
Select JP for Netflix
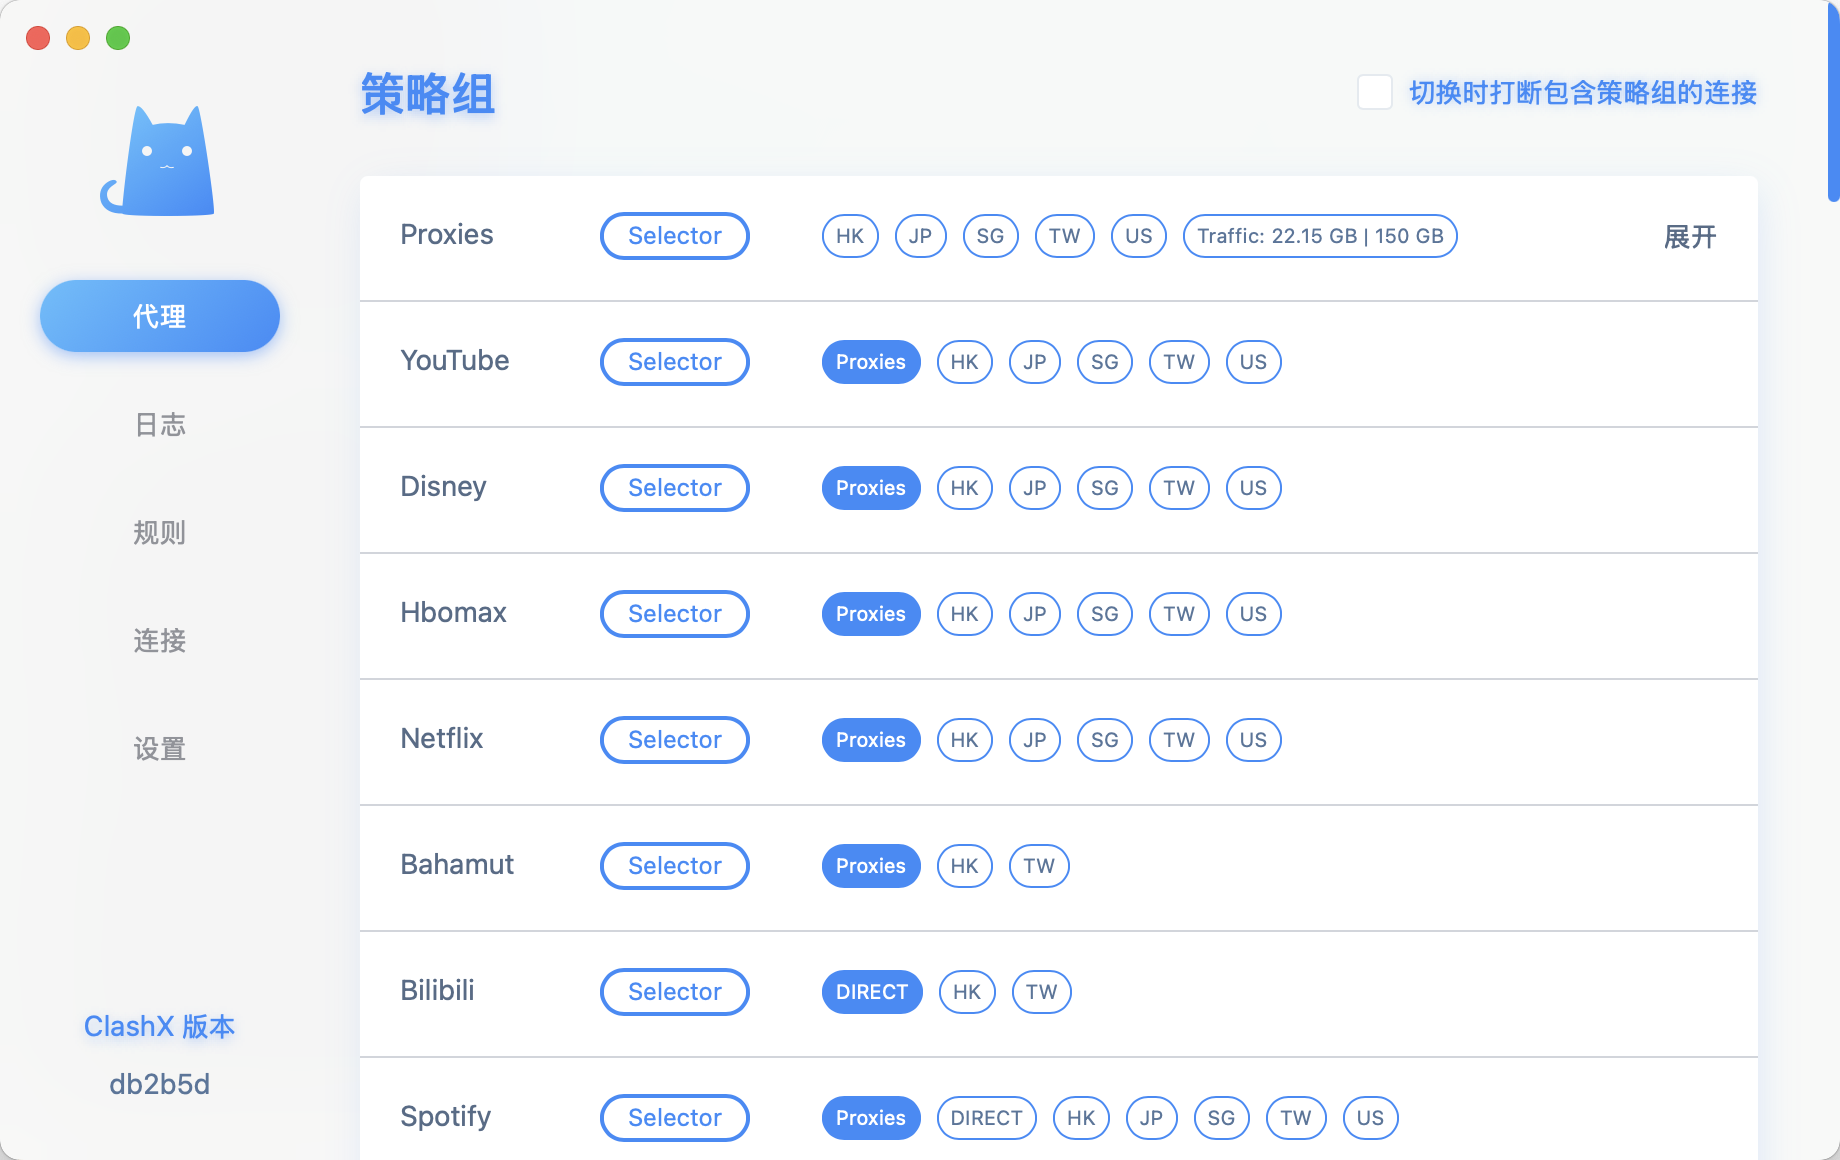pos(1035,740)
